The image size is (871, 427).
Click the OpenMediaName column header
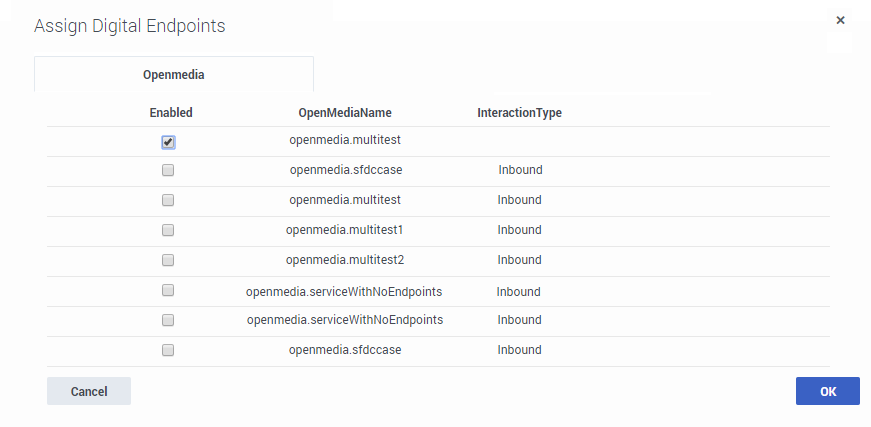click(x=345, y=113)
